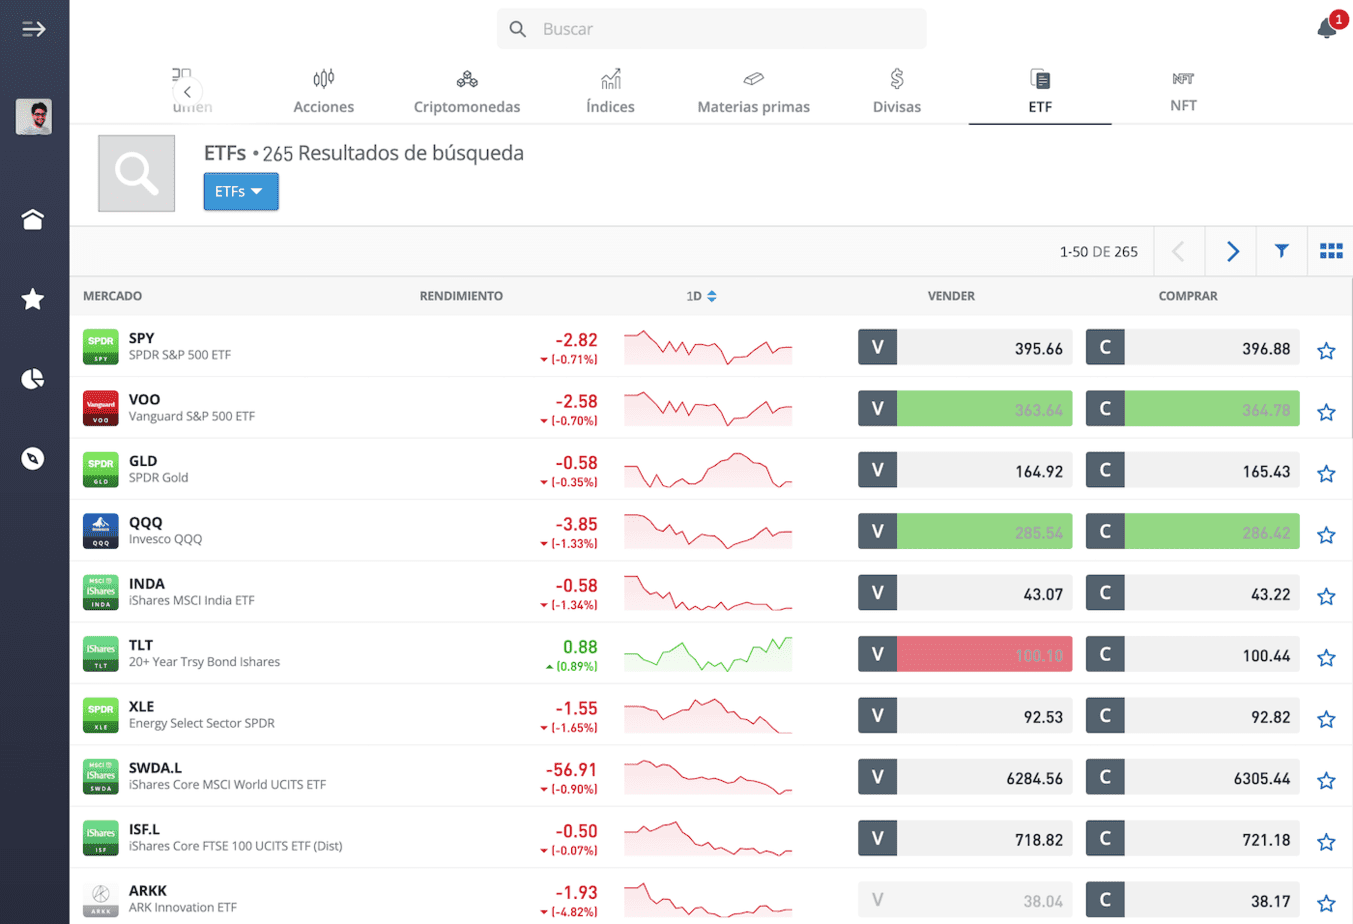Open the ARKK Innovation ETF logo icon
Image resolution: width=1353 pixels, height=924 pixels.
tap(101, 899)
